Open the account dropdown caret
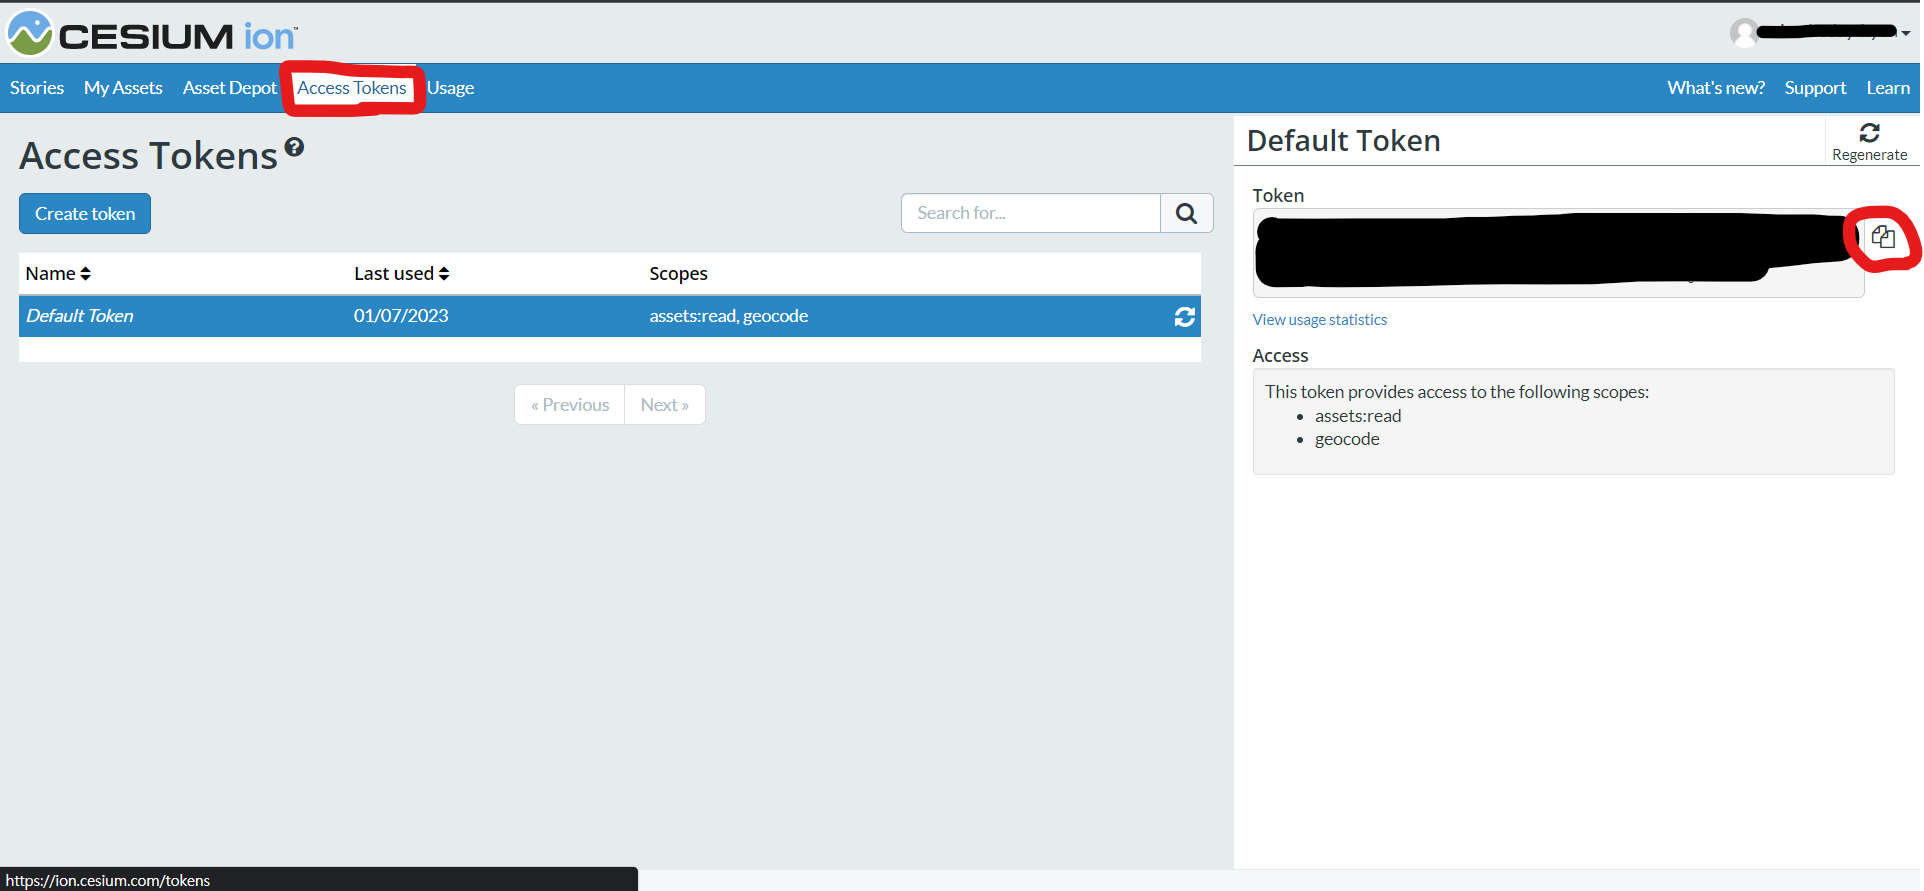Screen dimensions: 1924x891 (x=1906, y=33)
